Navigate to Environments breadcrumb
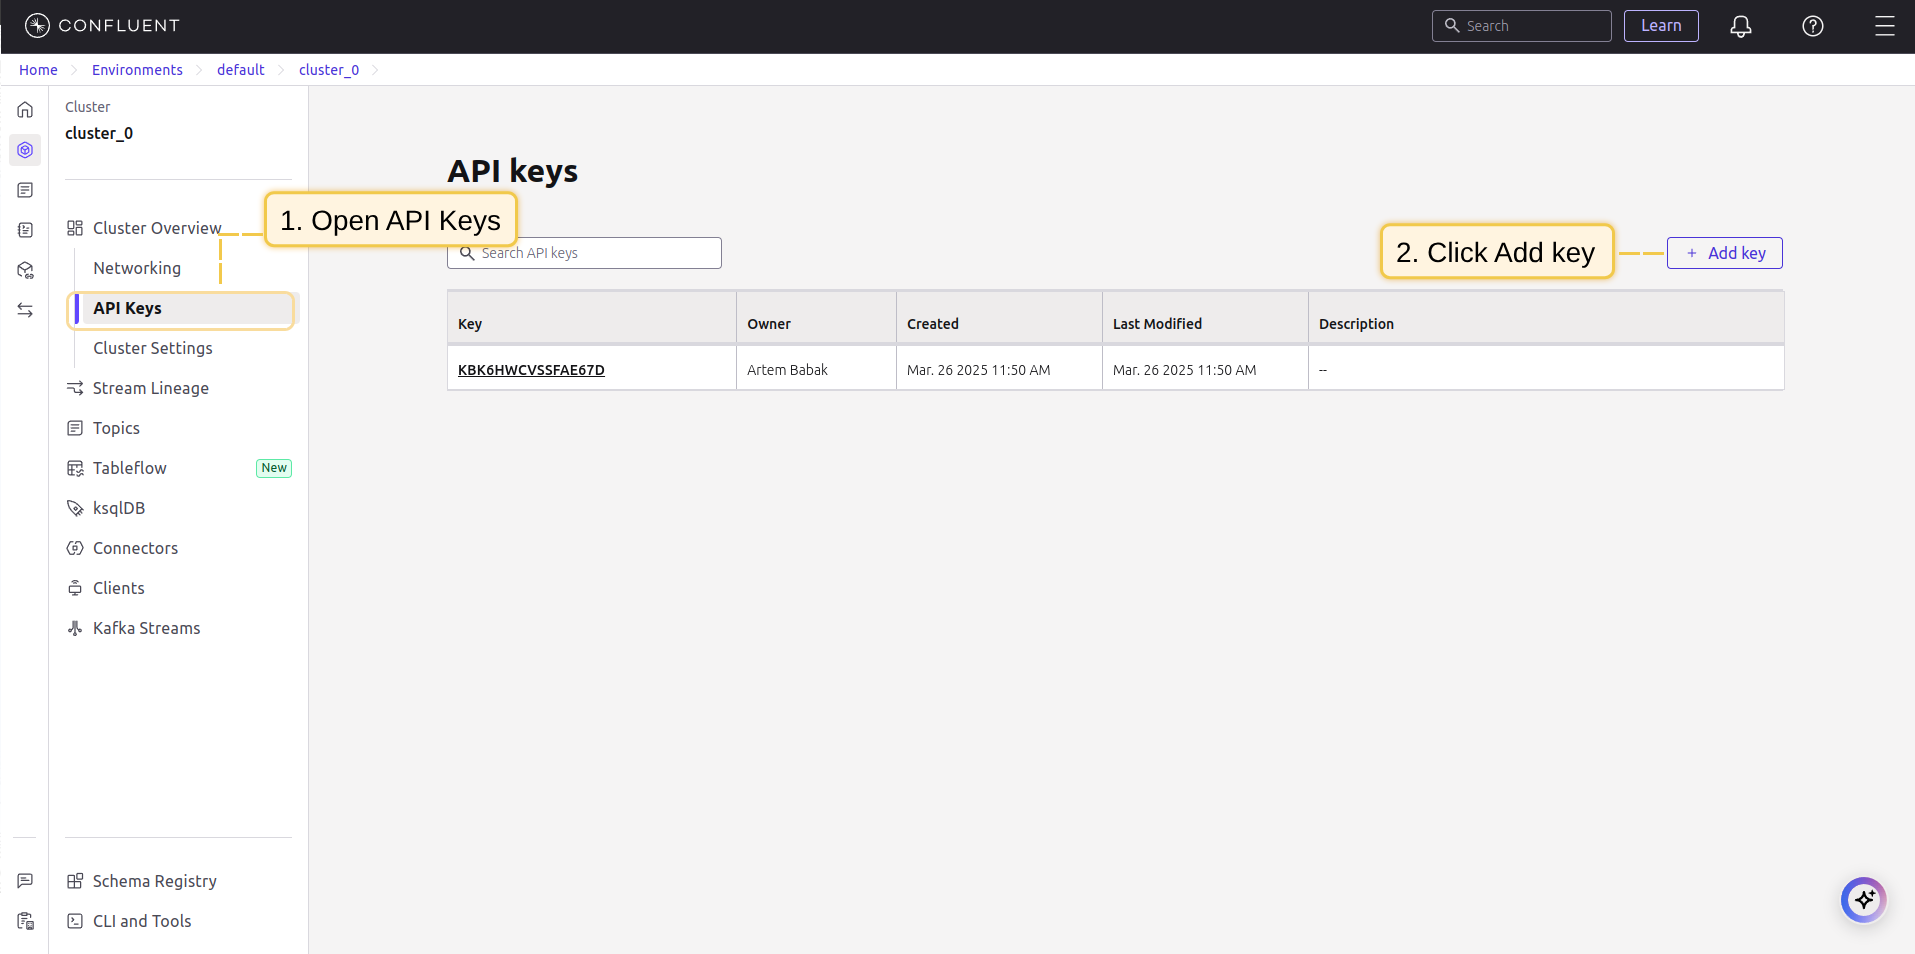The height and width of the screenshot is (954, 1915). [137, 70]
